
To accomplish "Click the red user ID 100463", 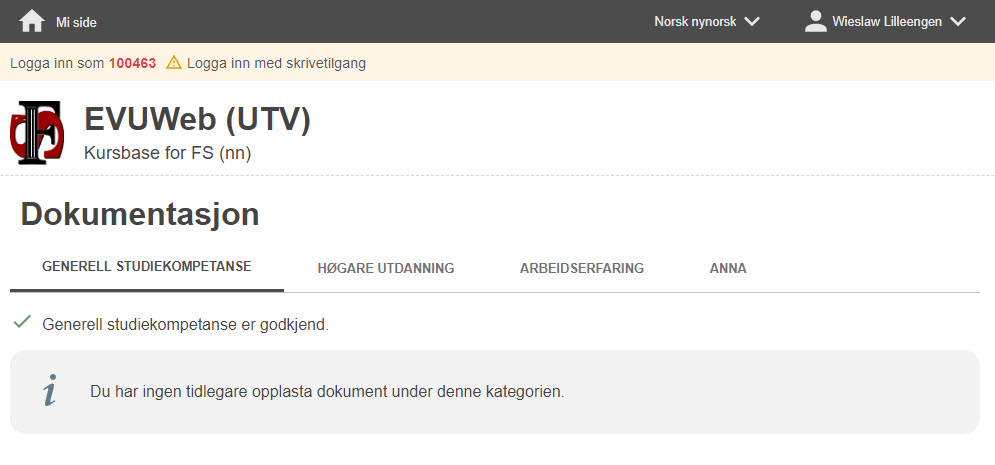I will click(x=133, y=63).
